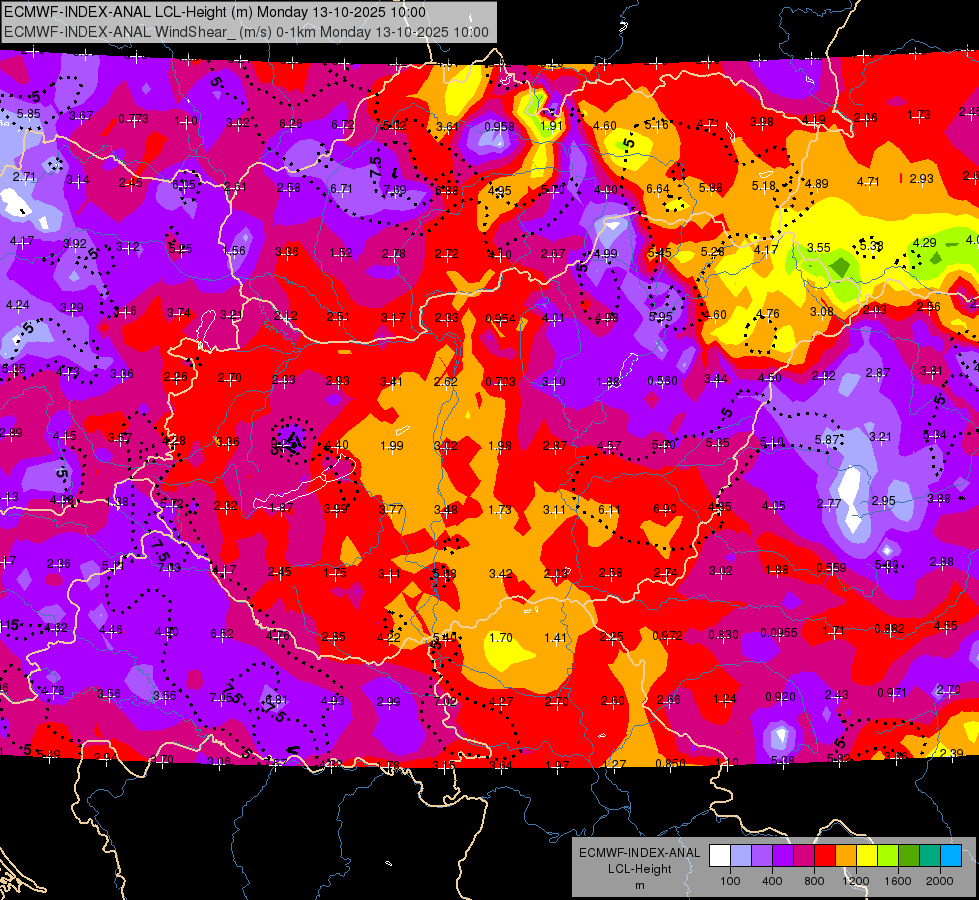Click the legend heading 'ECMWF-INDEX-ANAL'
Image resolution: width=979 pixels, height=900 pixels.
pyautogui.click(x=639, y=853)
